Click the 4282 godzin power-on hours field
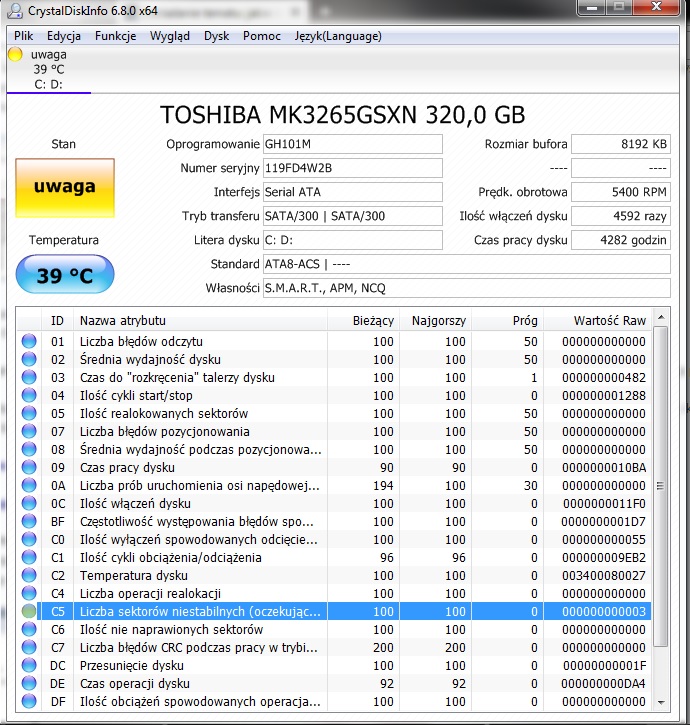This screenshot has width=690, height=725. pyautogui.click(x=621, y=240)
